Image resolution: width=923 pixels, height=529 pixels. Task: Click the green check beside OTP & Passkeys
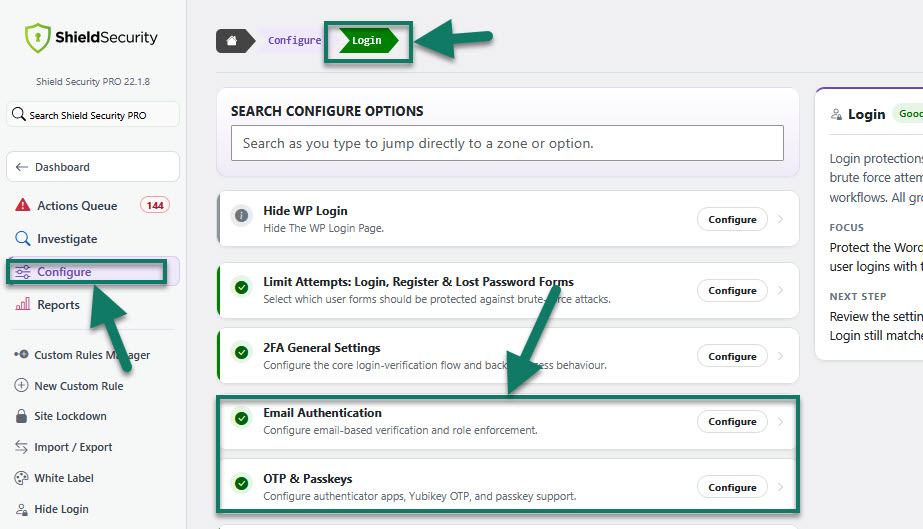tap(241, 484)
